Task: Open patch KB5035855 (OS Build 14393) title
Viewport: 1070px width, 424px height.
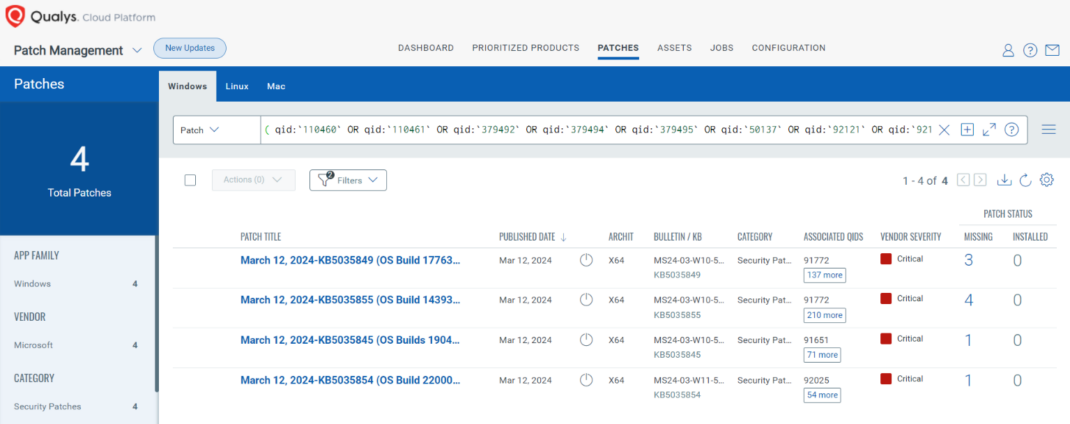Action: click(350, 300)
